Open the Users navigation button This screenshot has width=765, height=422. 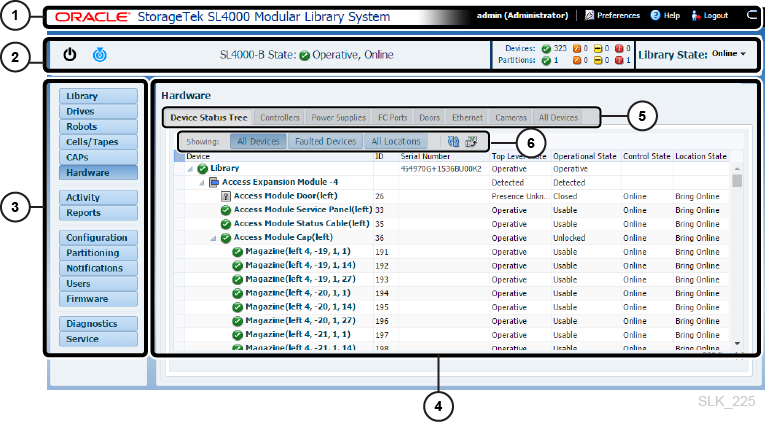pos(98,283)
